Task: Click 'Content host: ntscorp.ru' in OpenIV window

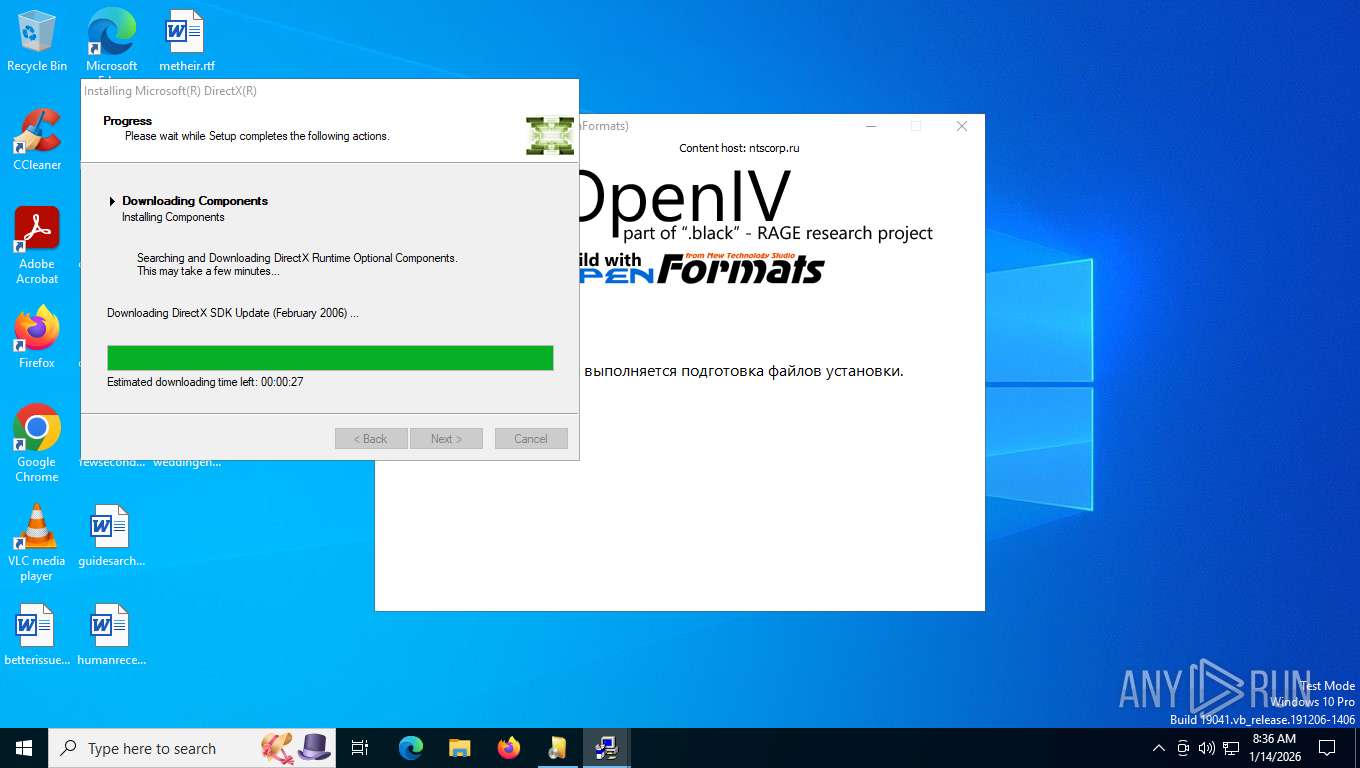Action: 739,148
